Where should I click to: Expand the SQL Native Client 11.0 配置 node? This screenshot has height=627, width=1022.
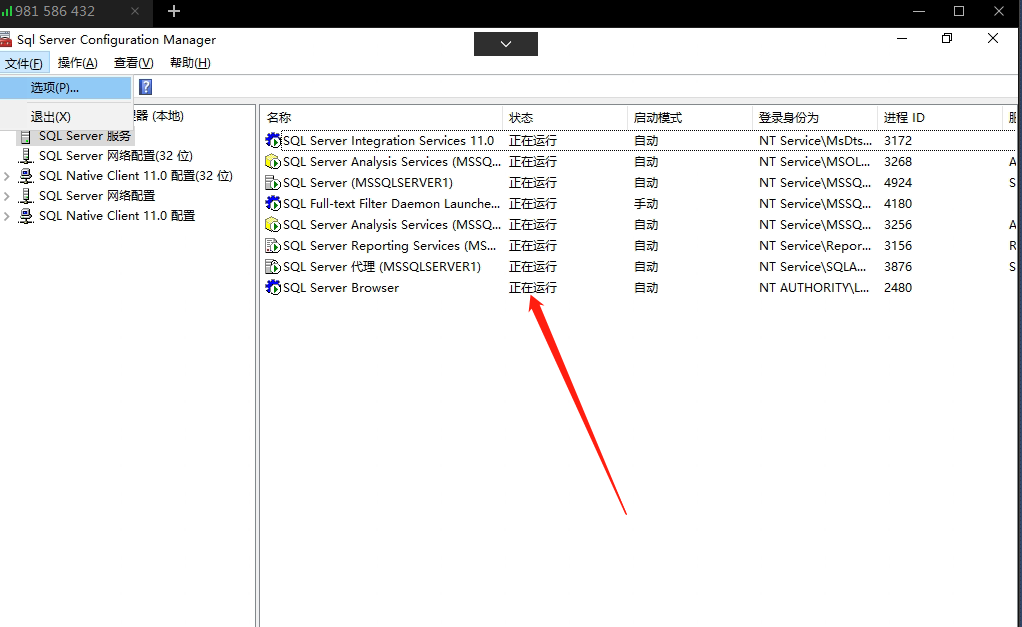tap(7, 216)
